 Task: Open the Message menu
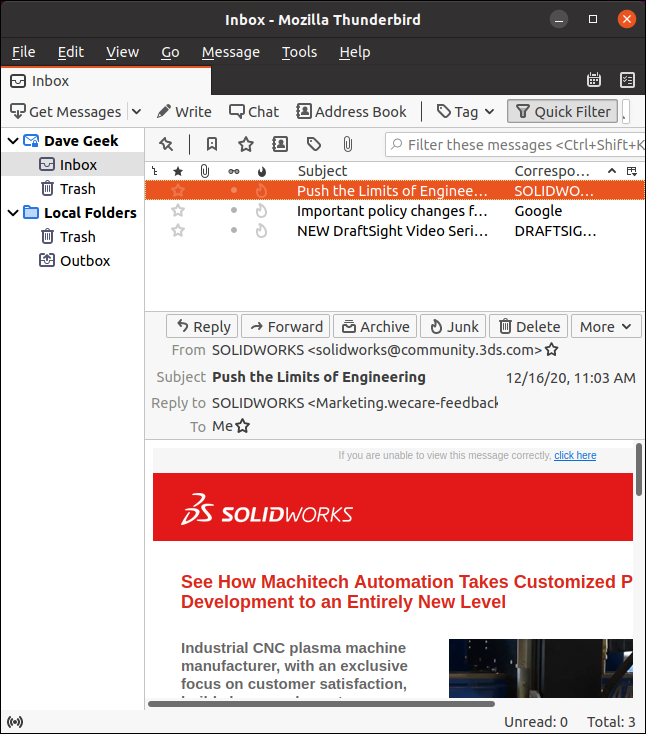(x=230, y=52)
